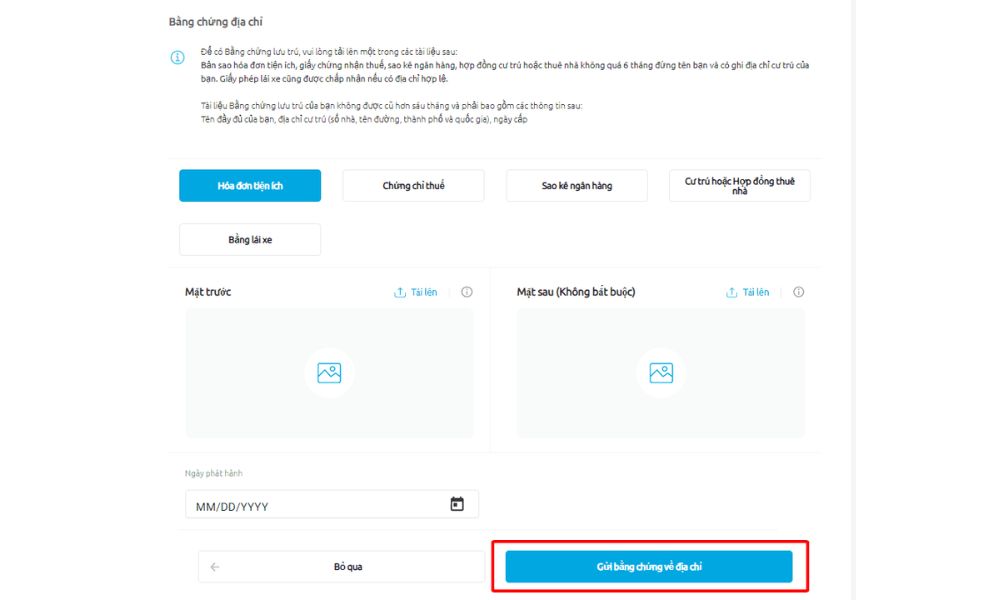Click the Tải lên text for Mặt trước

[x=424, y=293]
